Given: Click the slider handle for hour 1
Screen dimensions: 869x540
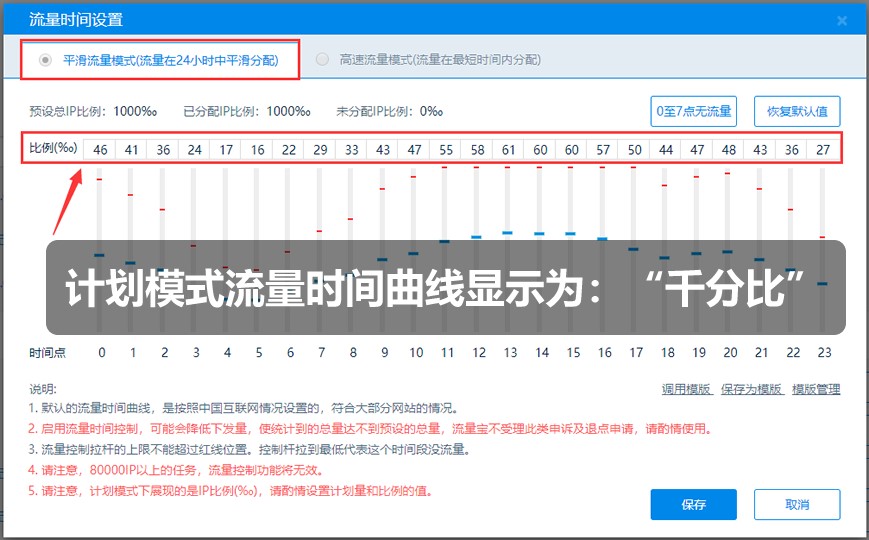Looking at the screenshot, I should click(130, 263).
